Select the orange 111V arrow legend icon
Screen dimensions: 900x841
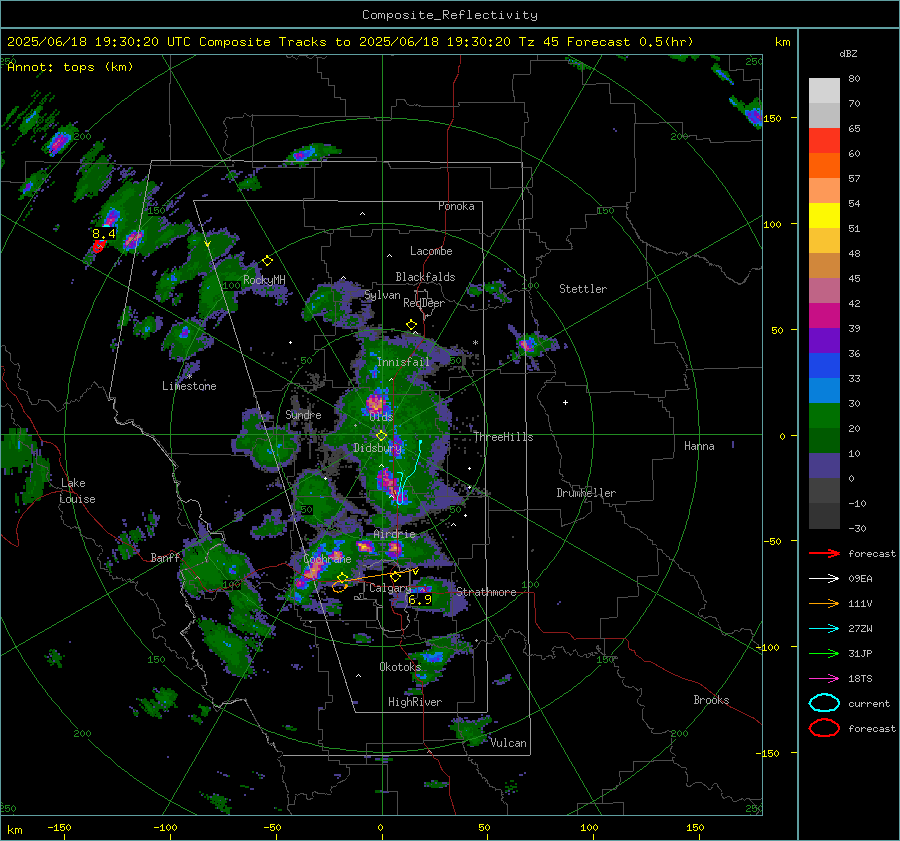[x=824, y=603]
